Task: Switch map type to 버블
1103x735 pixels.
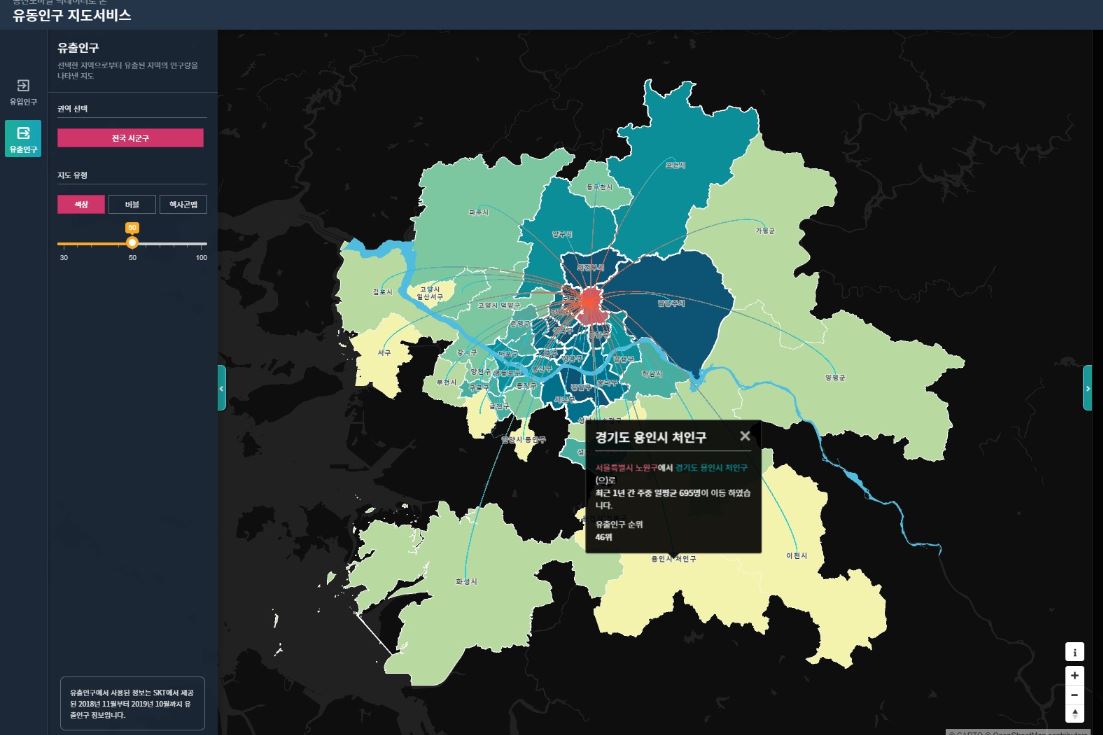Action: pos(132,204)
